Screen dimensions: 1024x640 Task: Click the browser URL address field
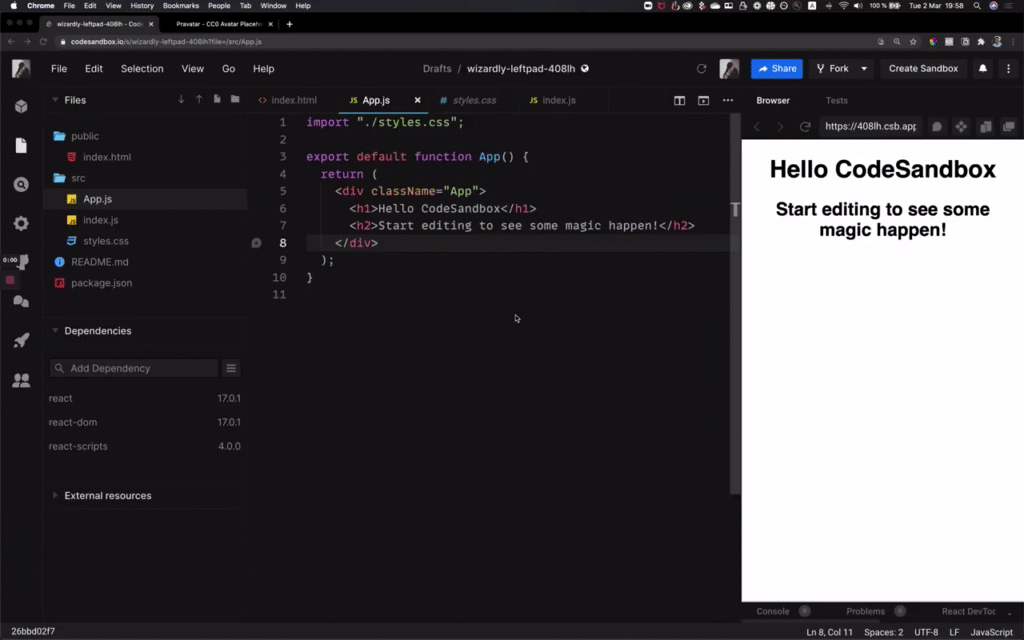[871, 127]
